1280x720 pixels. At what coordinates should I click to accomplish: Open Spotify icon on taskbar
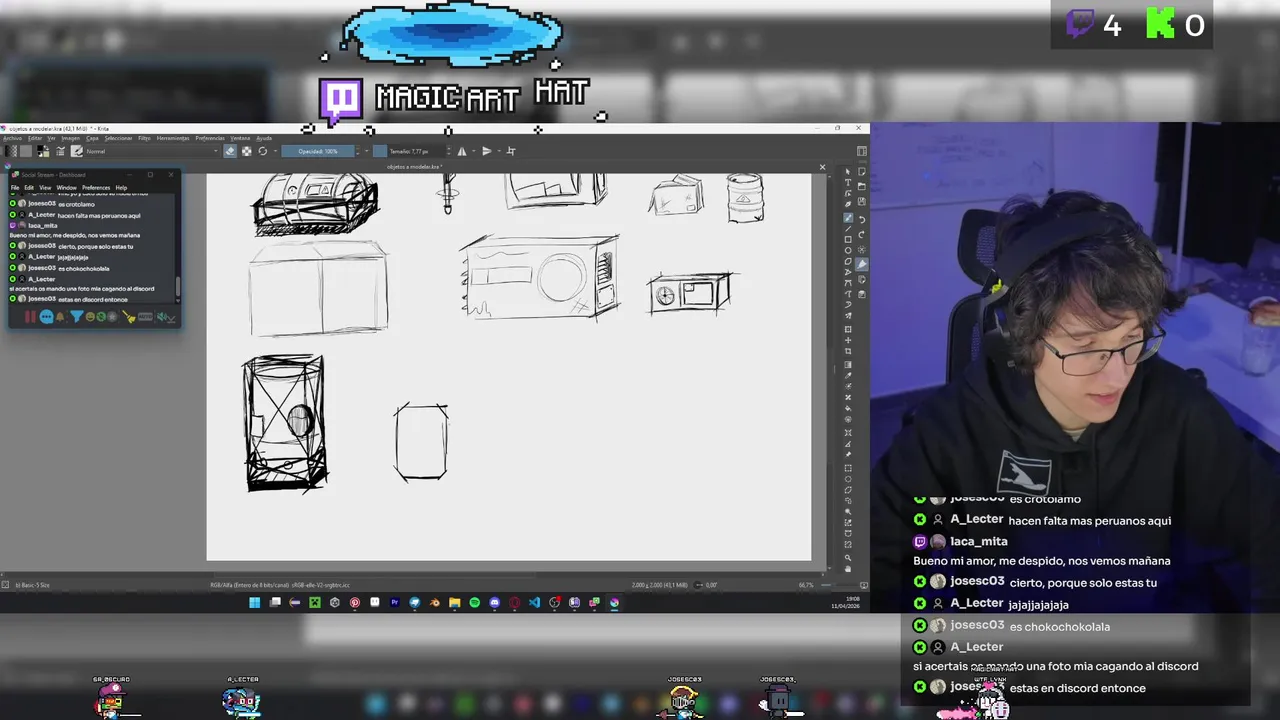click(474, 603)
